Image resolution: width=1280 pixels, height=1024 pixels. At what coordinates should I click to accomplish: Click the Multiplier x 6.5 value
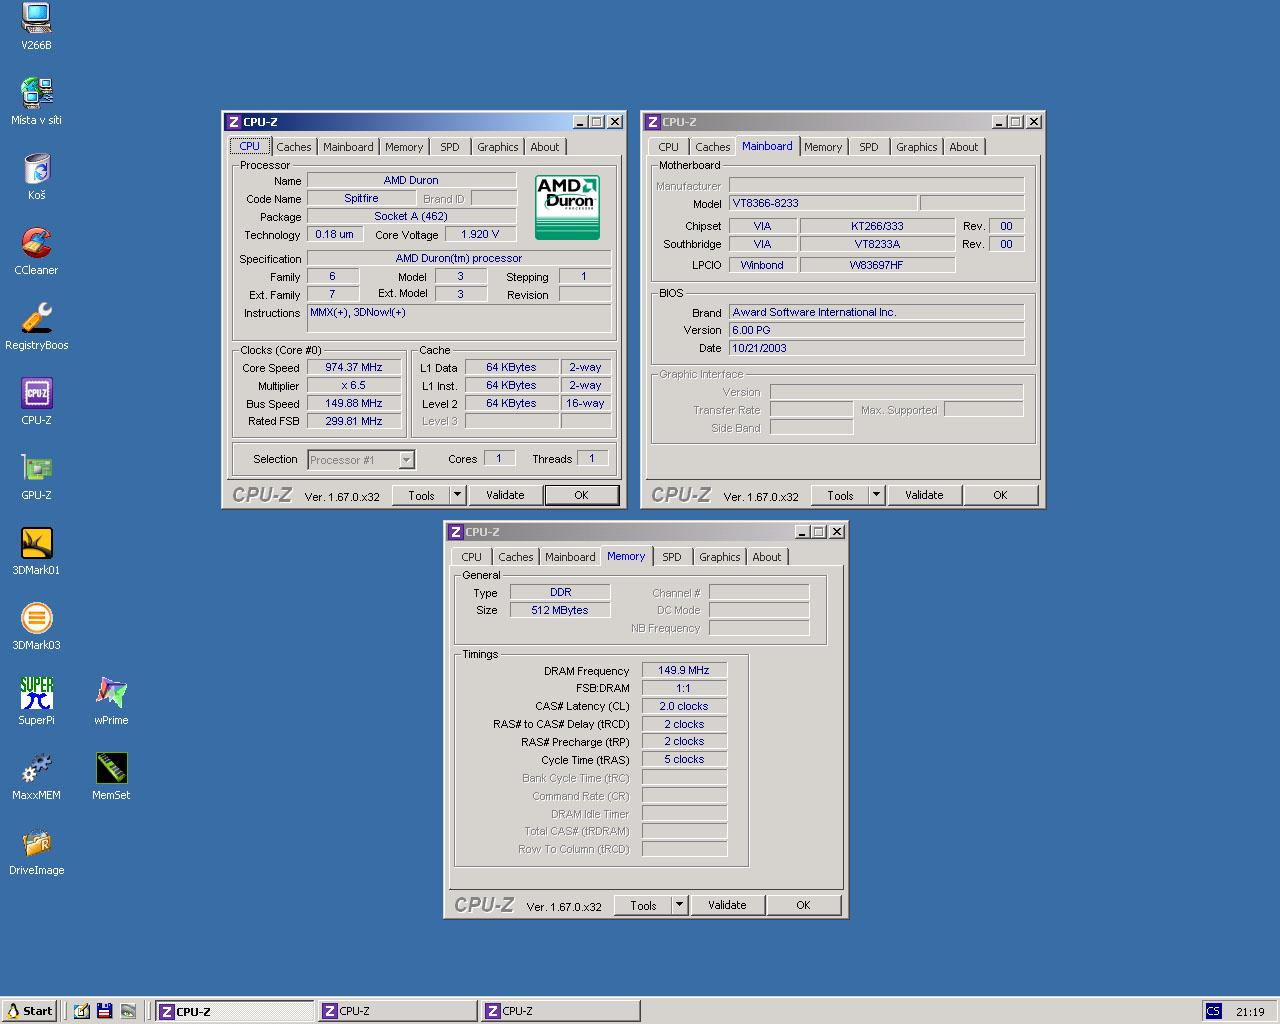(354, 385)
